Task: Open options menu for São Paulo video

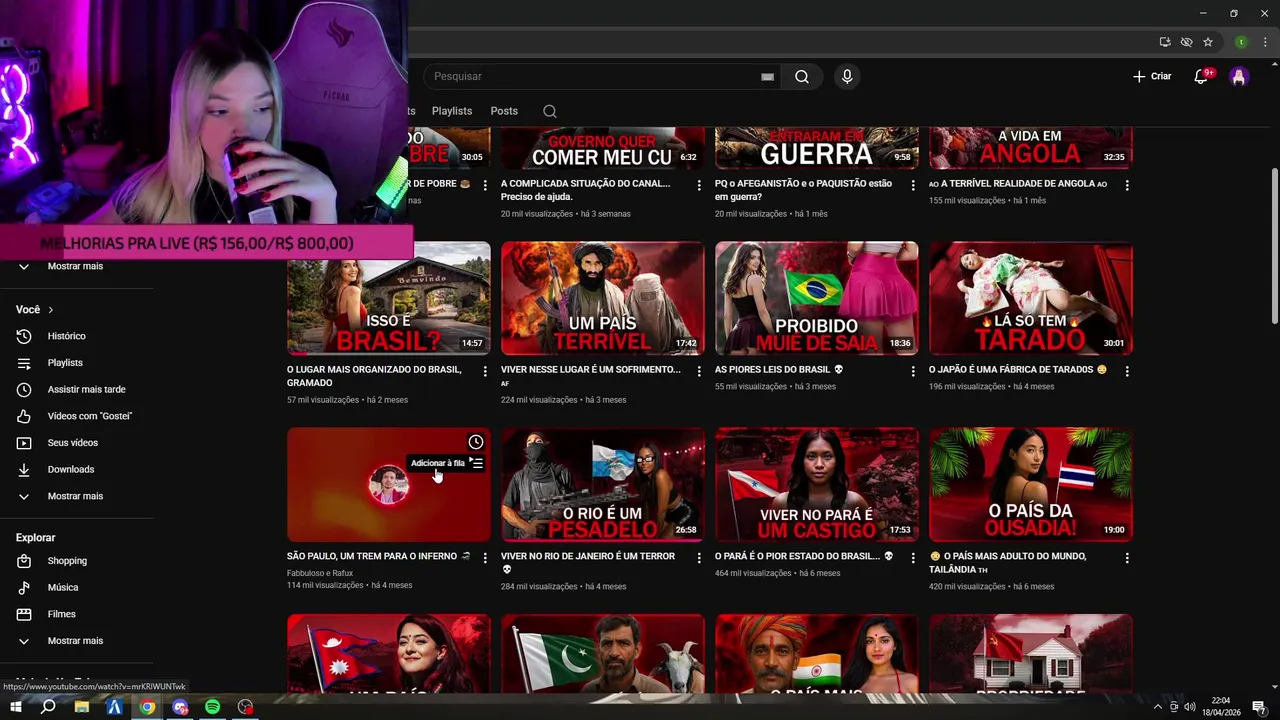Action: (485, 557)
